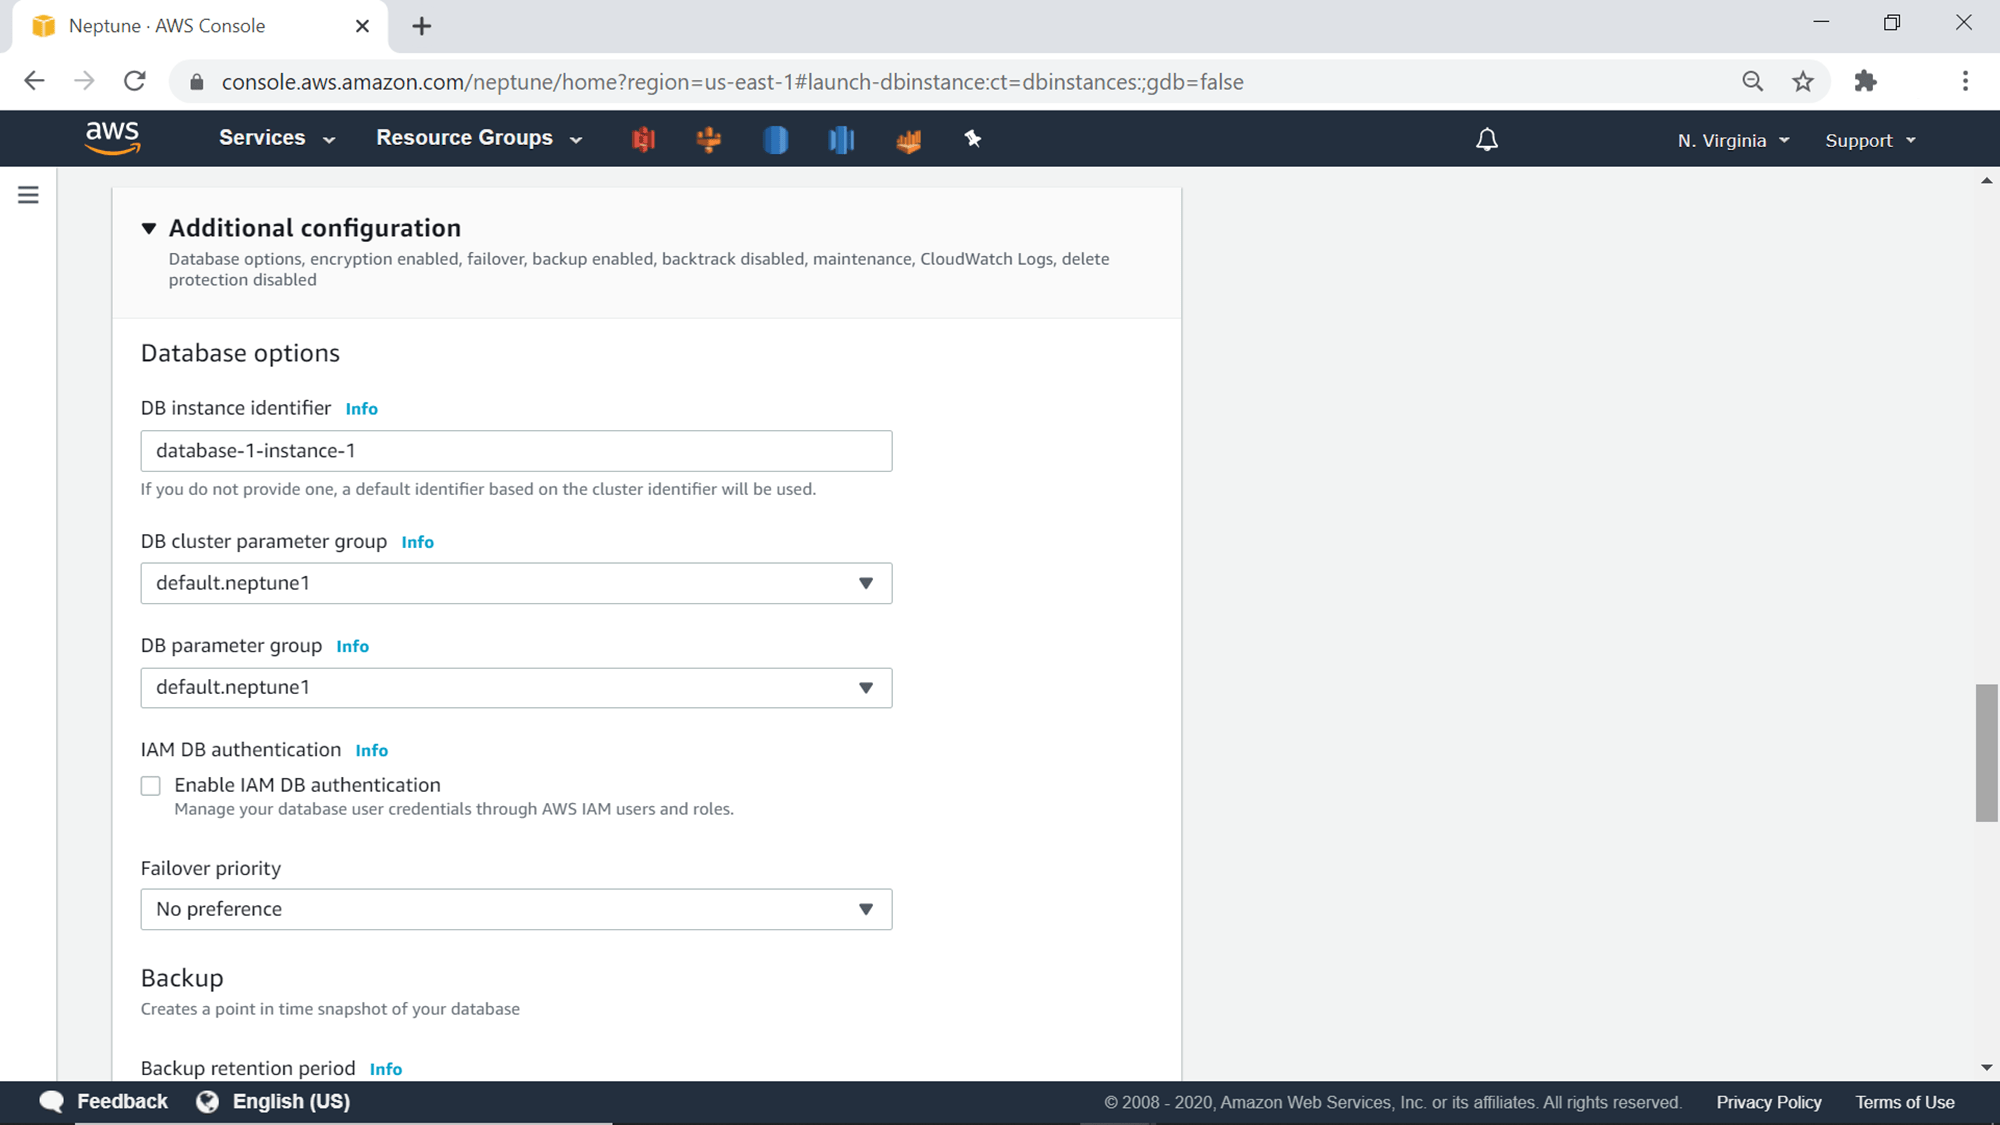The width and height of the screenshot is (2000, 1125).
Task: Click the pin icon to edit shortcuts
Action: pyautogui.click(x=972, y=139)
